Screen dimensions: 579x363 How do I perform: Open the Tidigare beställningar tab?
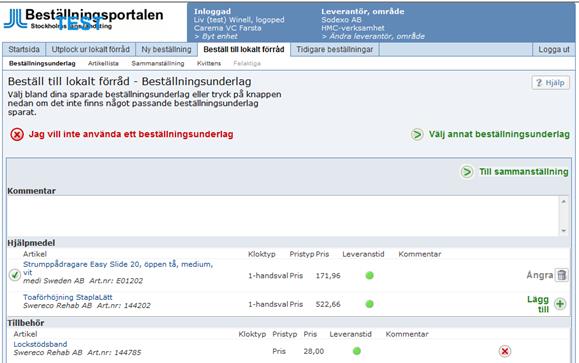[x=335, y=49]
